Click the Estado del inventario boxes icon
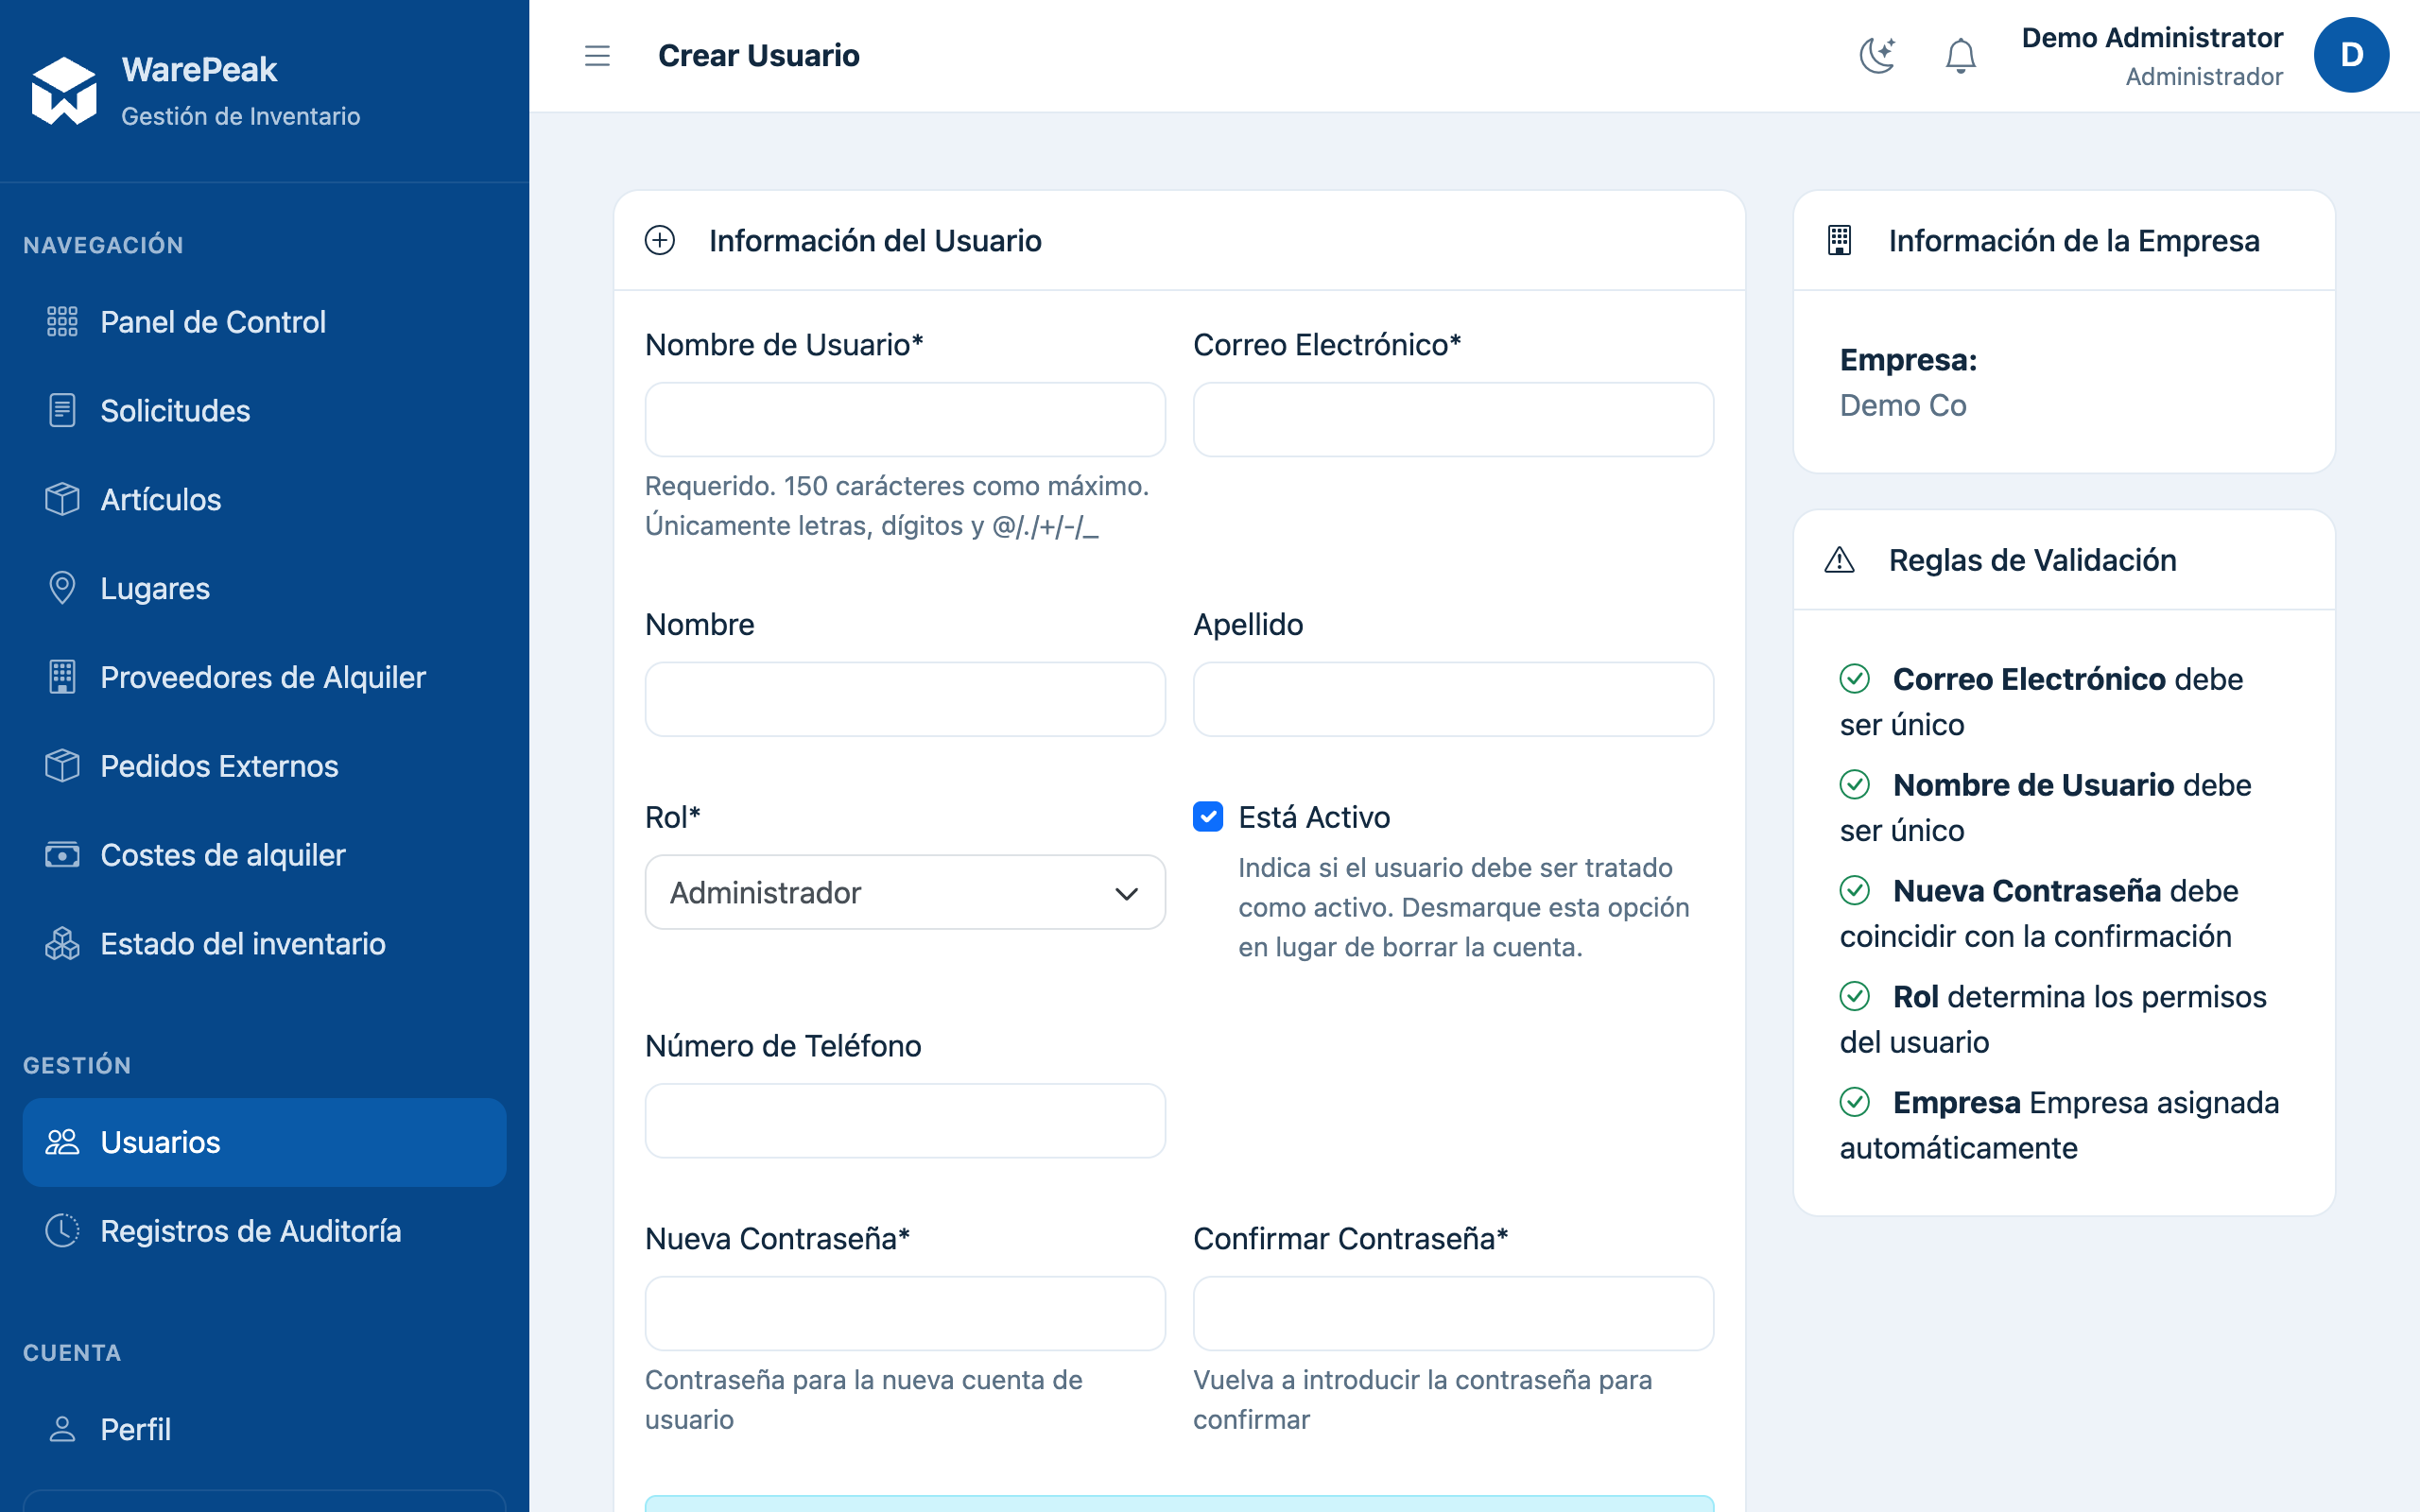Screen dimensions: 2420x1512 62,944
